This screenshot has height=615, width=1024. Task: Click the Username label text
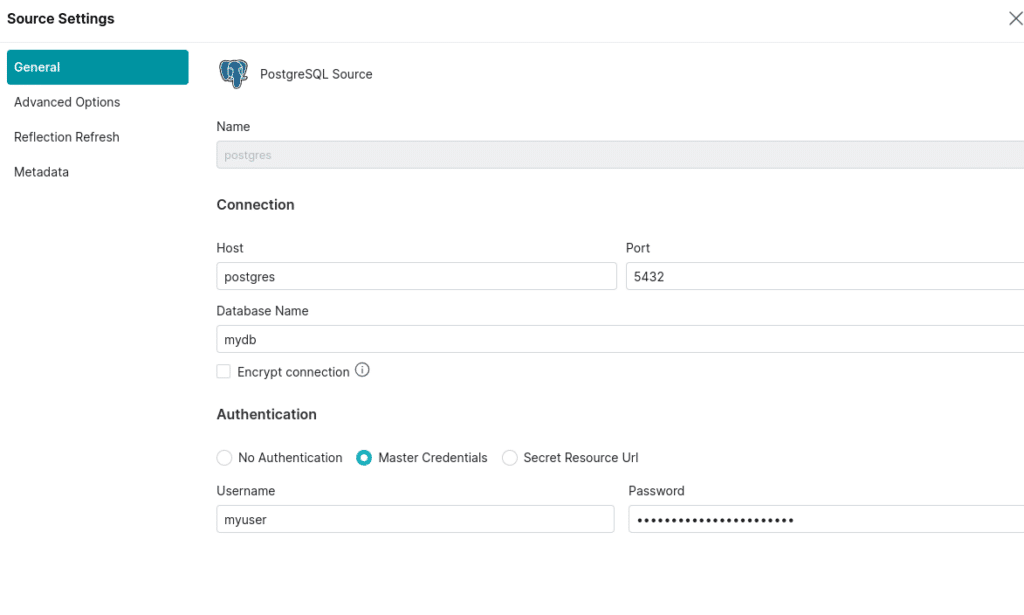point(246,491)
